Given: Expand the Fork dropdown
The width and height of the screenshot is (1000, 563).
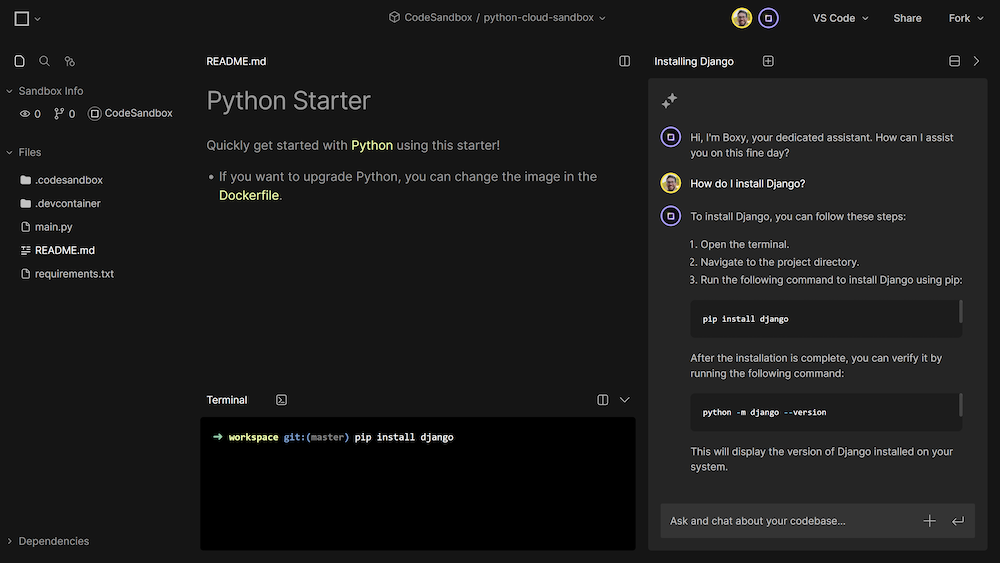Looking at the screenshot, I should [x=965, y=18].
